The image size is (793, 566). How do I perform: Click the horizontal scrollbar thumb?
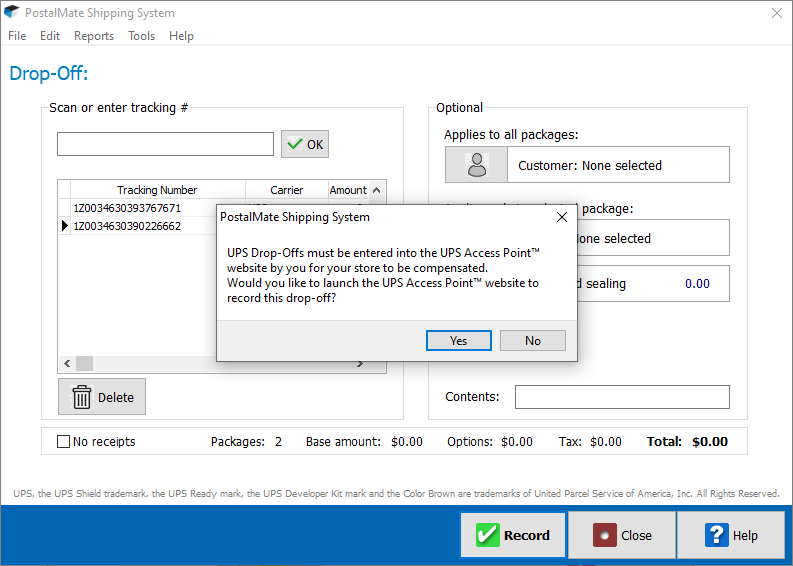pyautogui.click(x=84, y=363)
